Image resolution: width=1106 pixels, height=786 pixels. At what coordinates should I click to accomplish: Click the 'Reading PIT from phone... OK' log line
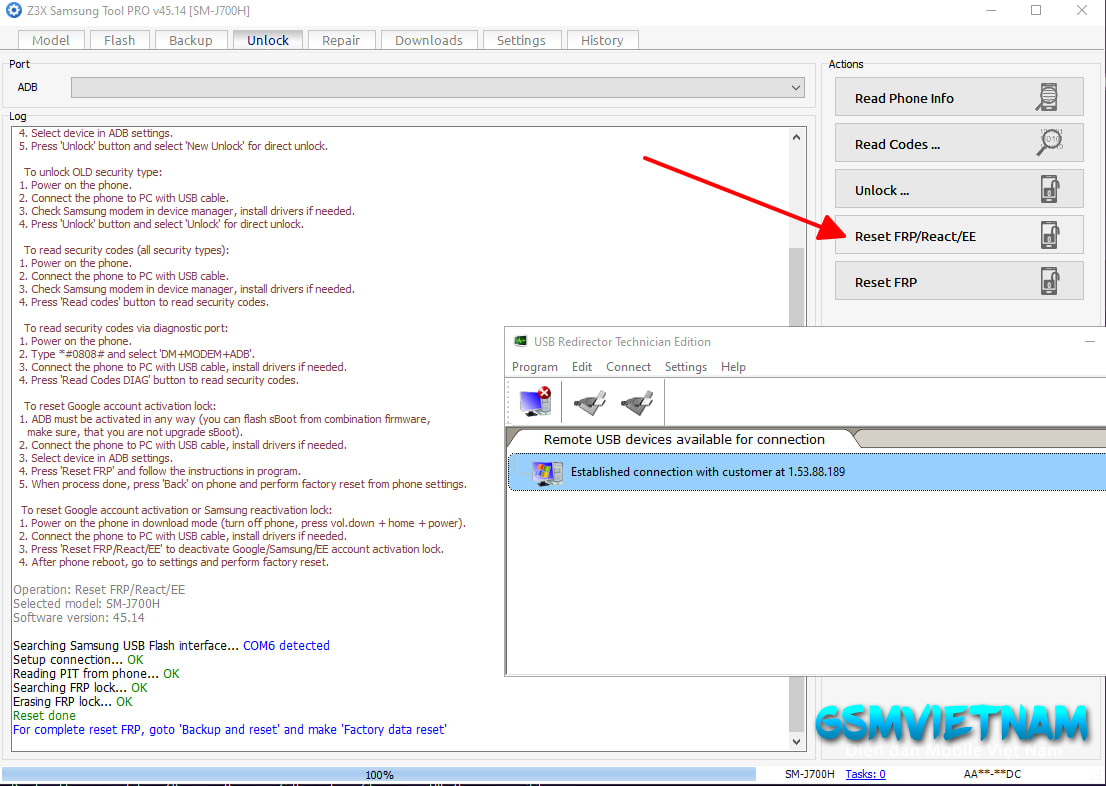pyautogui.click(x=97, y=674)
